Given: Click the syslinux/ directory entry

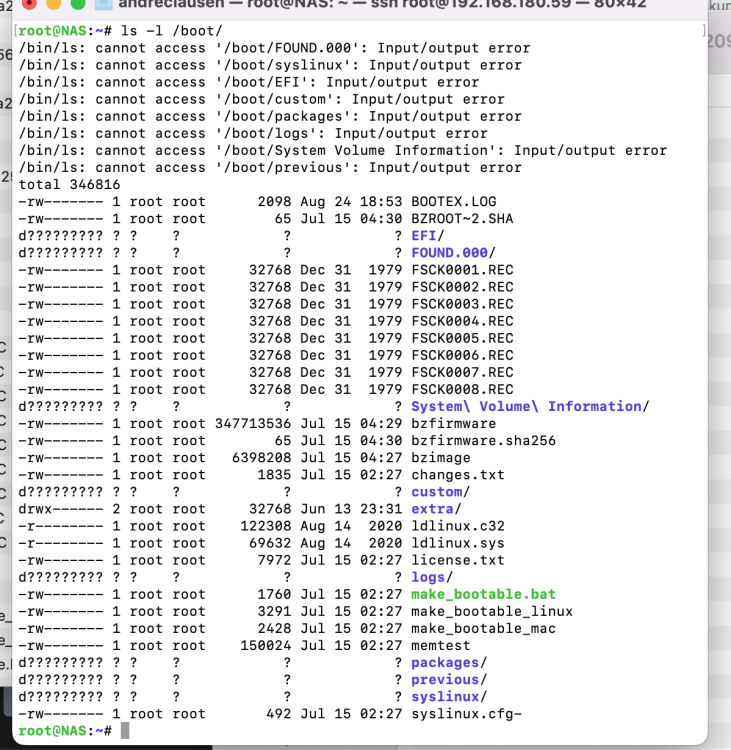Looking at the screenshot, I should 449,697.
